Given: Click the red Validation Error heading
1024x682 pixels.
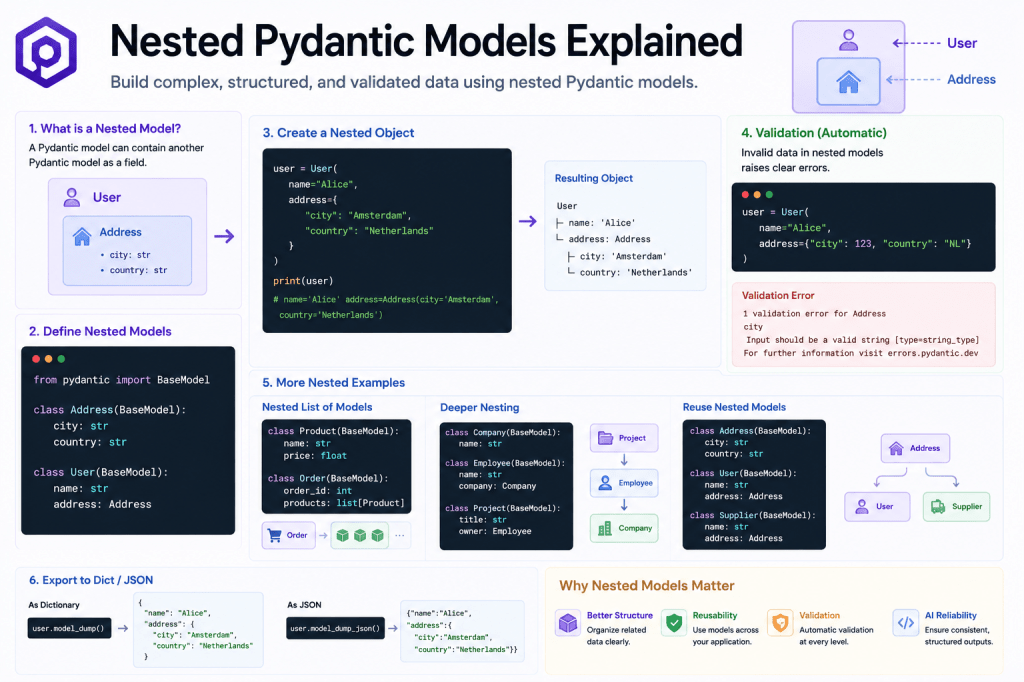Looking at the screenshot, I should point(778,295).
